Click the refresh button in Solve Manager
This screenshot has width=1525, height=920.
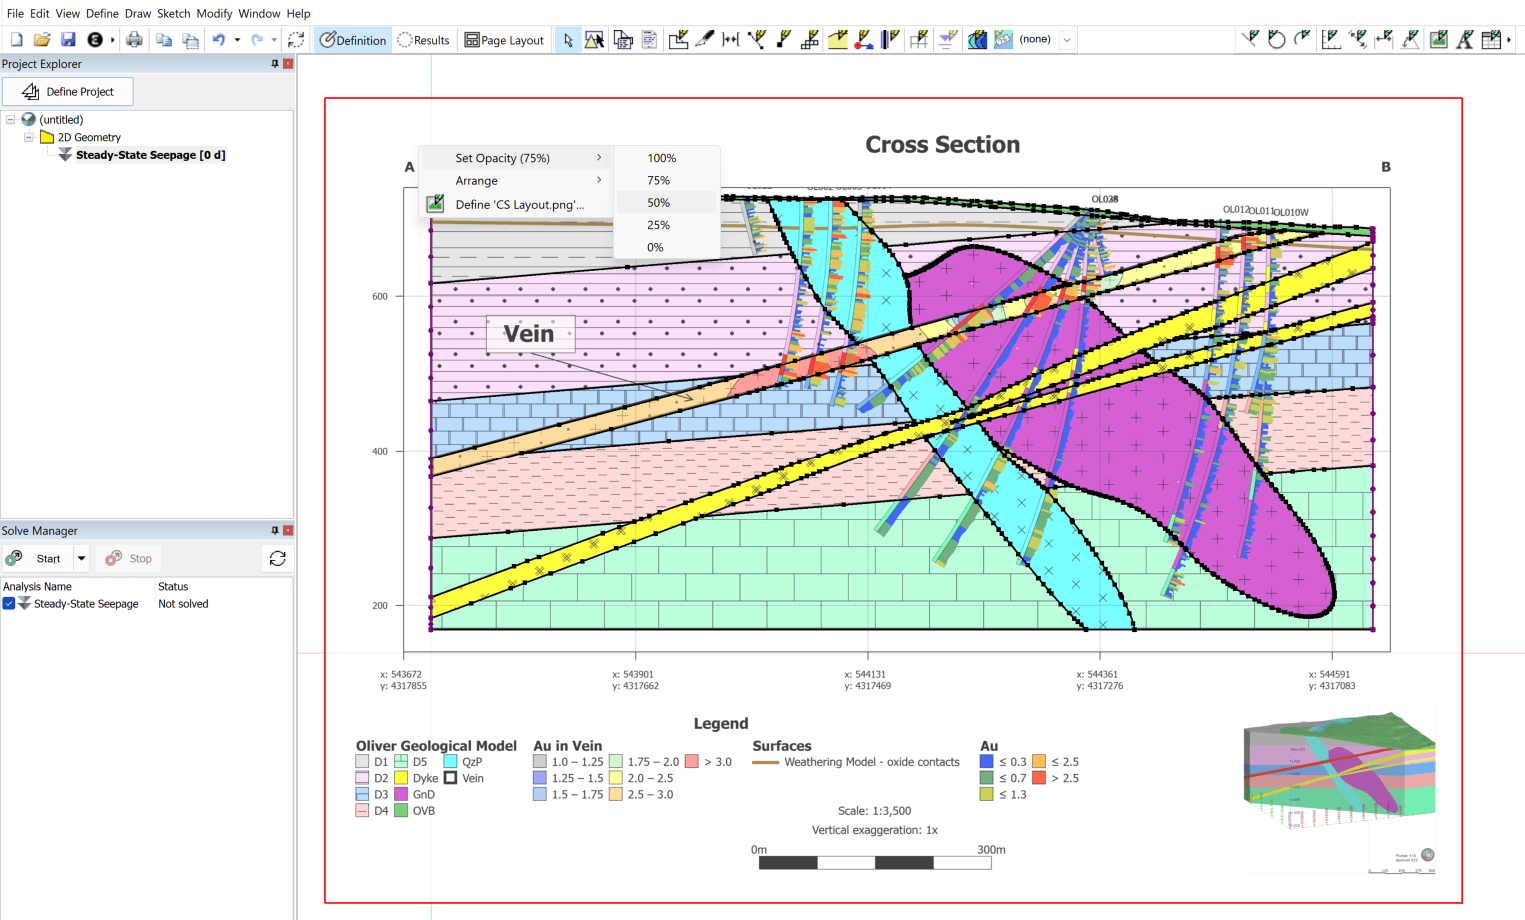[278, 559]
